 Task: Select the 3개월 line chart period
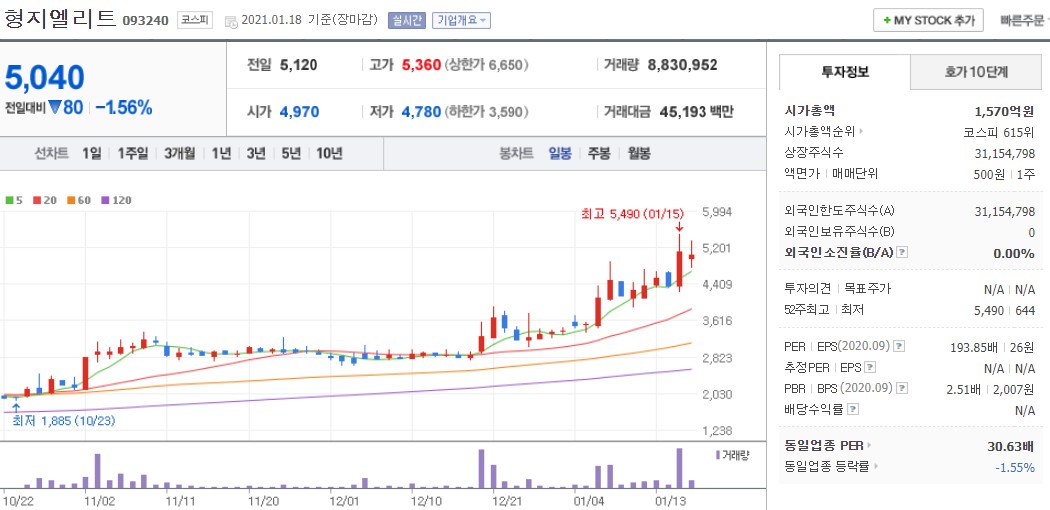tap(179, 153)
